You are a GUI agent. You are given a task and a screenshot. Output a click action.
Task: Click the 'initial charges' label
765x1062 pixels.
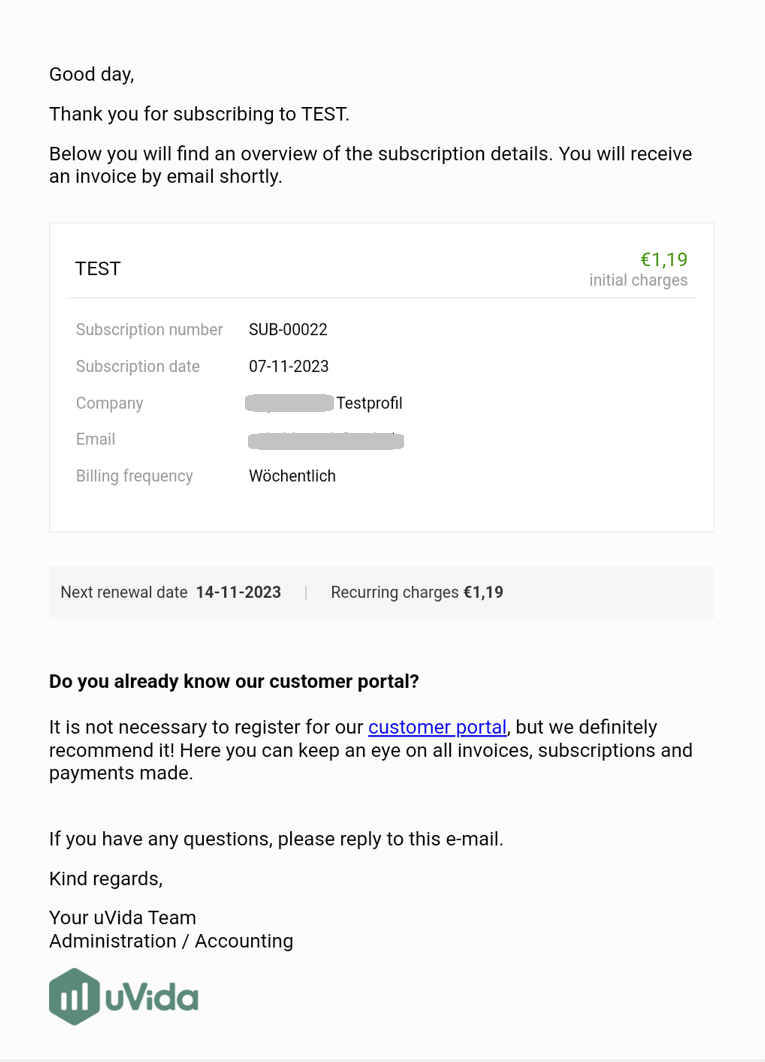tap(638, 280)
